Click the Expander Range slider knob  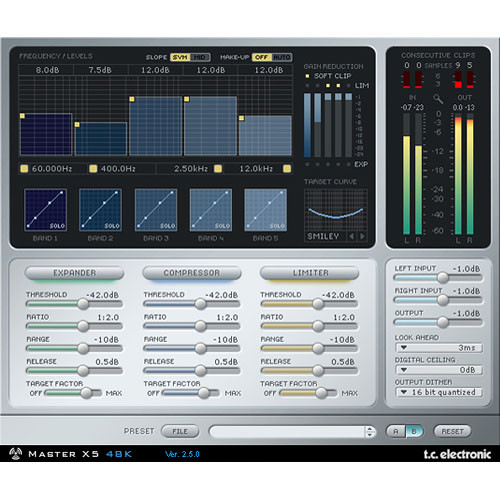pos(83,348)
